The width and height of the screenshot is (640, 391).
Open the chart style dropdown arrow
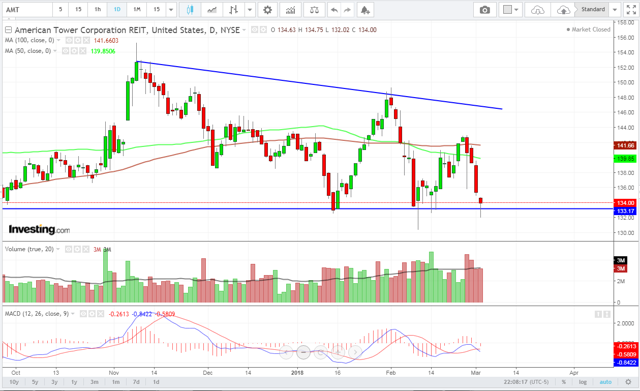pos(249,10)
